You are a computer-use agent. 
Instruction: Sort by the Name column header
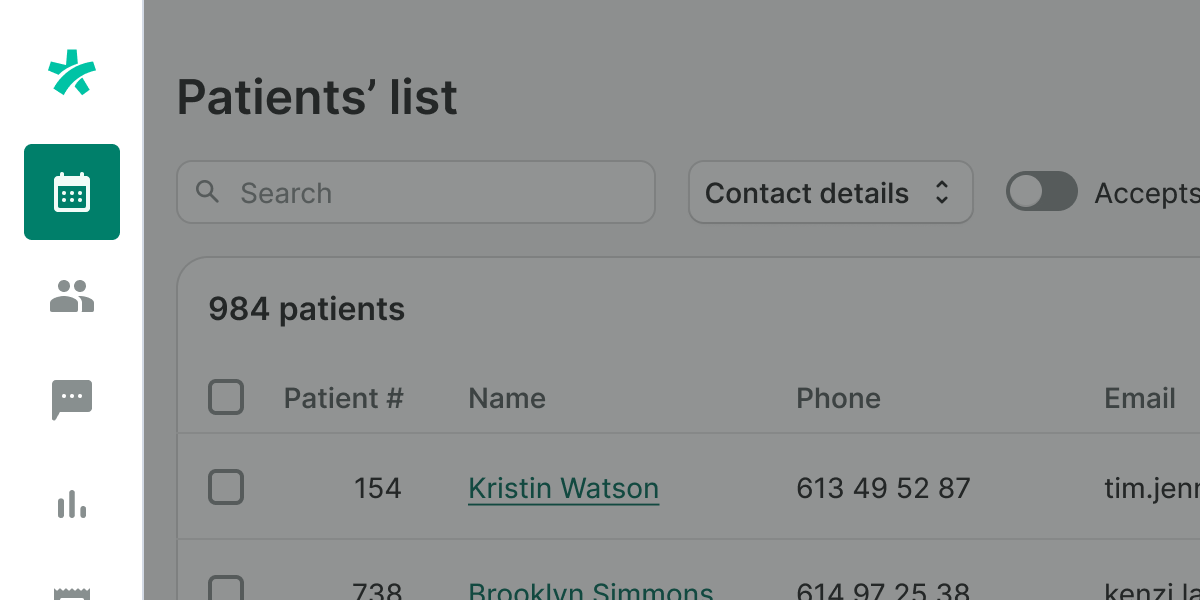tap(507, 398)
